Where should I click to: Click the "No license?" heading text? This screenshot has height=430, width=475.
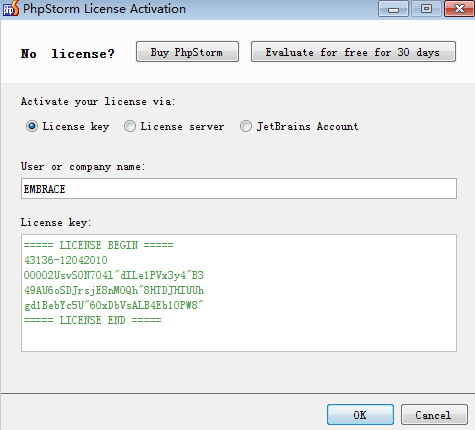[x=68, y=54]
